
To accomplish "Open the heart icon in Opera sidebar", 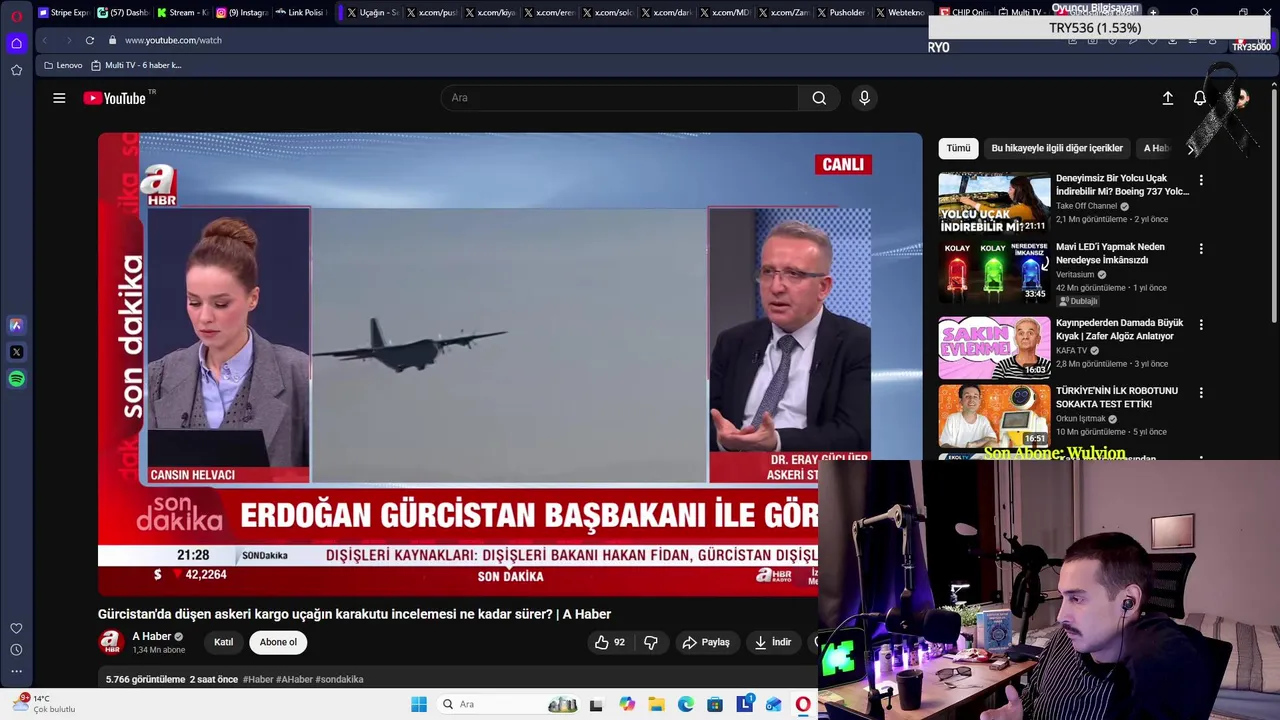I will (x=16, y=628).
